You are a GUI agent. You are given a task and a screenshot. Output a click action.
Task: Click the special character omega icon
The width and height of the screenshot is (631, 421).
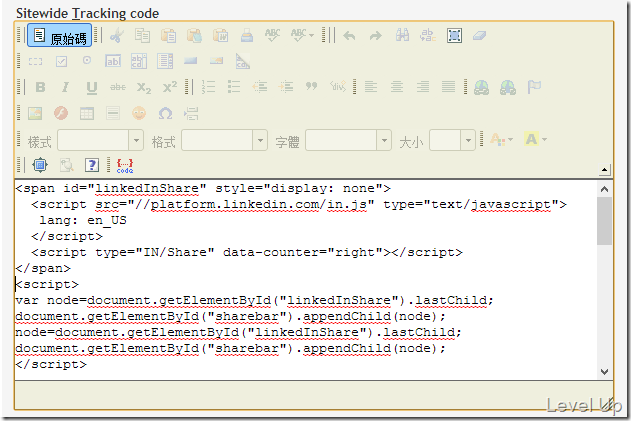[x=165, y=114]
